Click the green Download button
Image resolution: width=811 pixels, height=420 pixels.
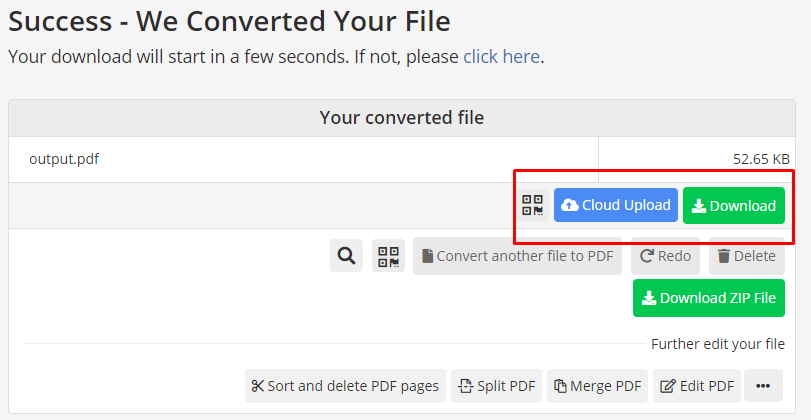(x=734, y=205)
